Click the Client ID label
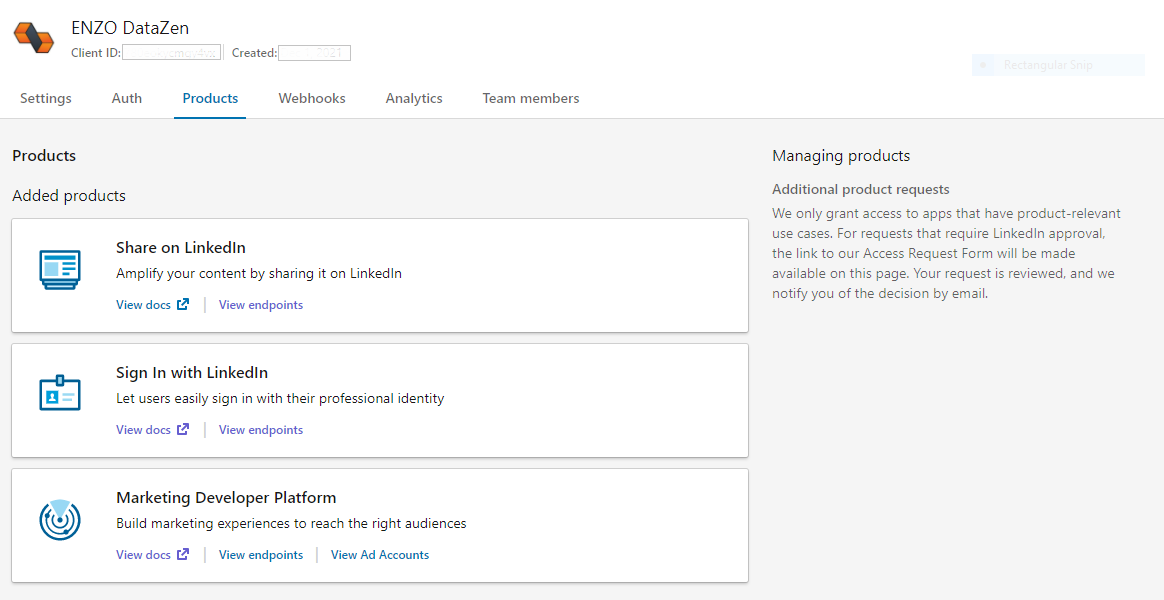 click(96, 53)
